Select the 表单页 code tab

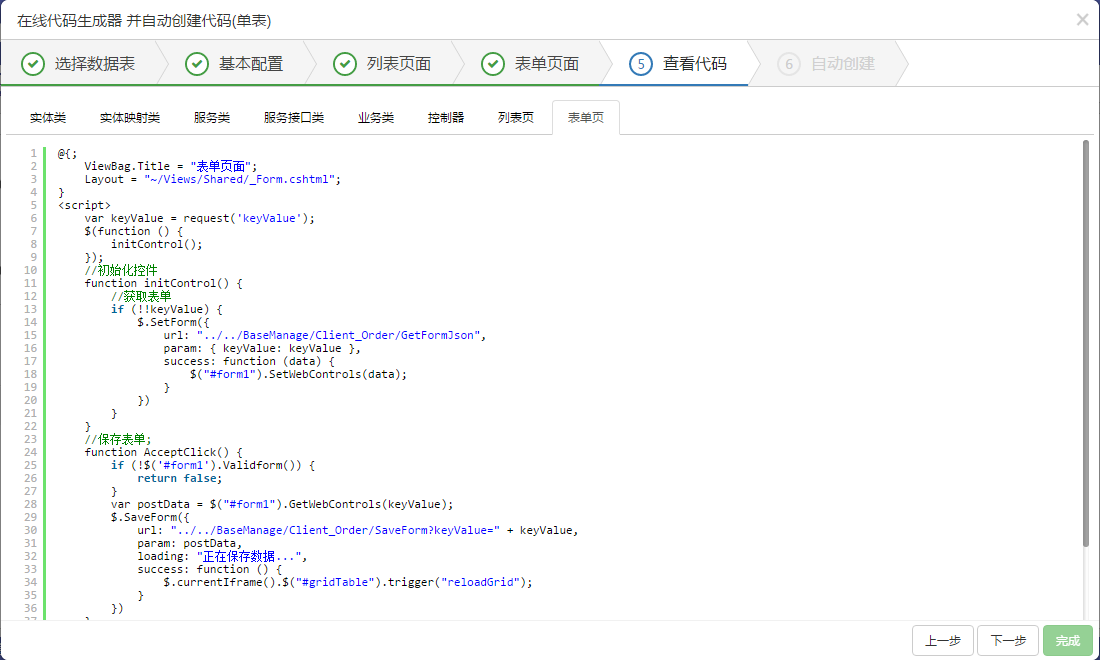(586, 117)
